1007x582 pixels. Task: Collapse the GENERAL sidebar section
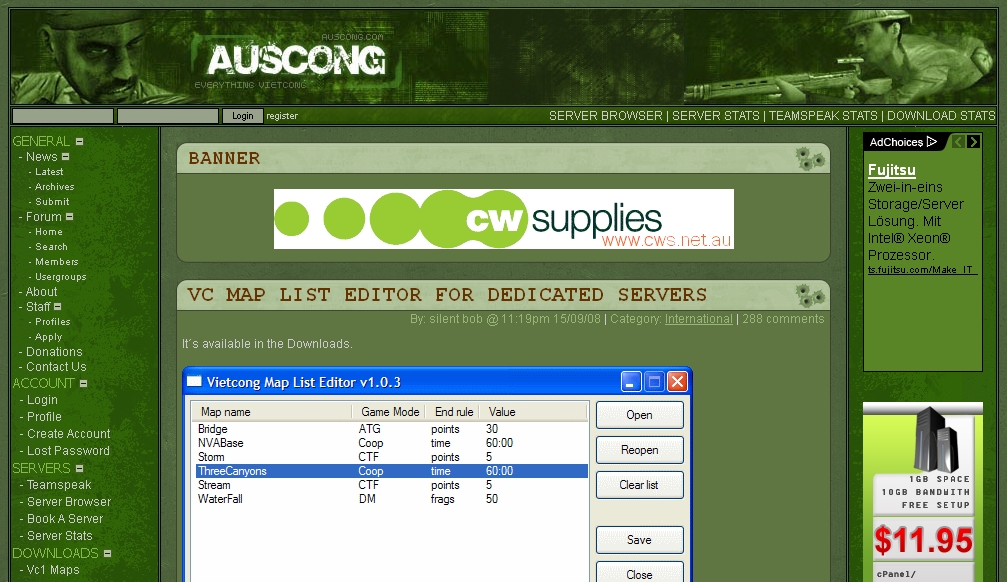click(80, 142)
